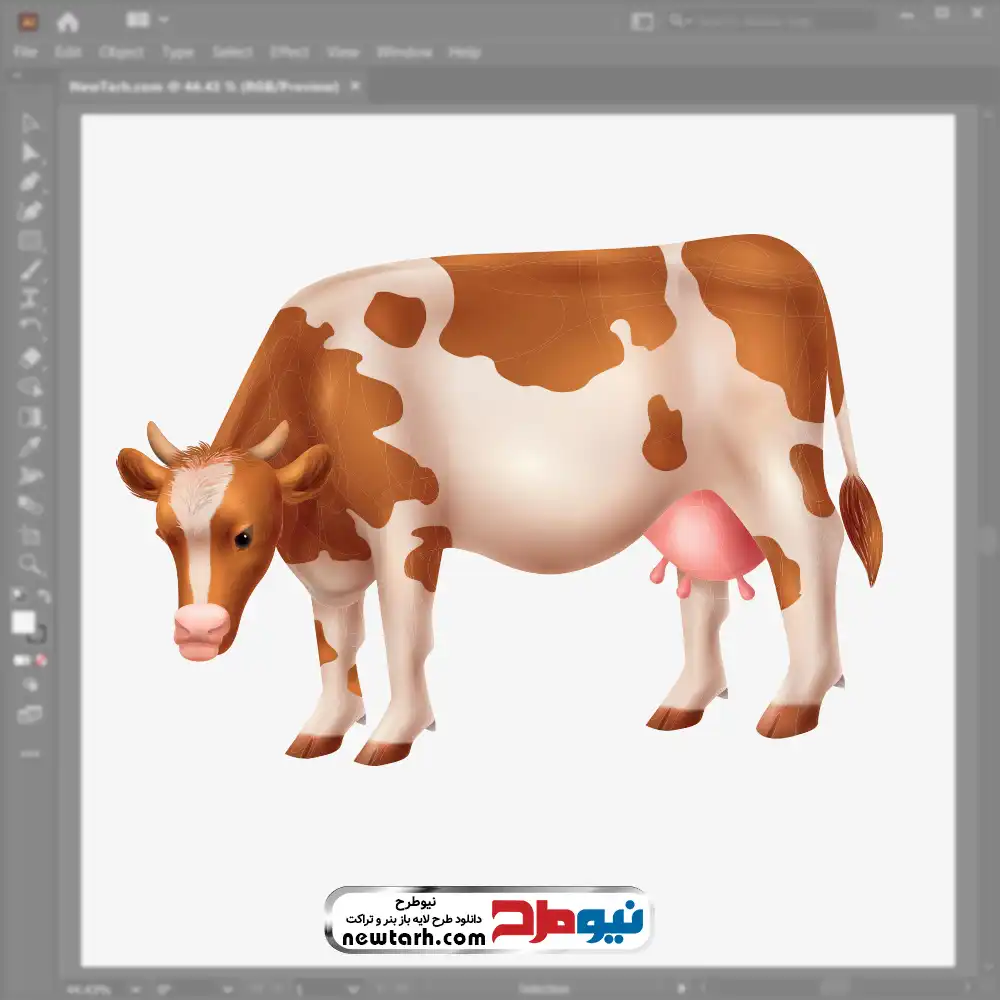The height and width of the screenshot is (1000, 1000).
Task: Open the Arrange Documents dropdown
Action: pyautogui.click(x=148, y=20)
